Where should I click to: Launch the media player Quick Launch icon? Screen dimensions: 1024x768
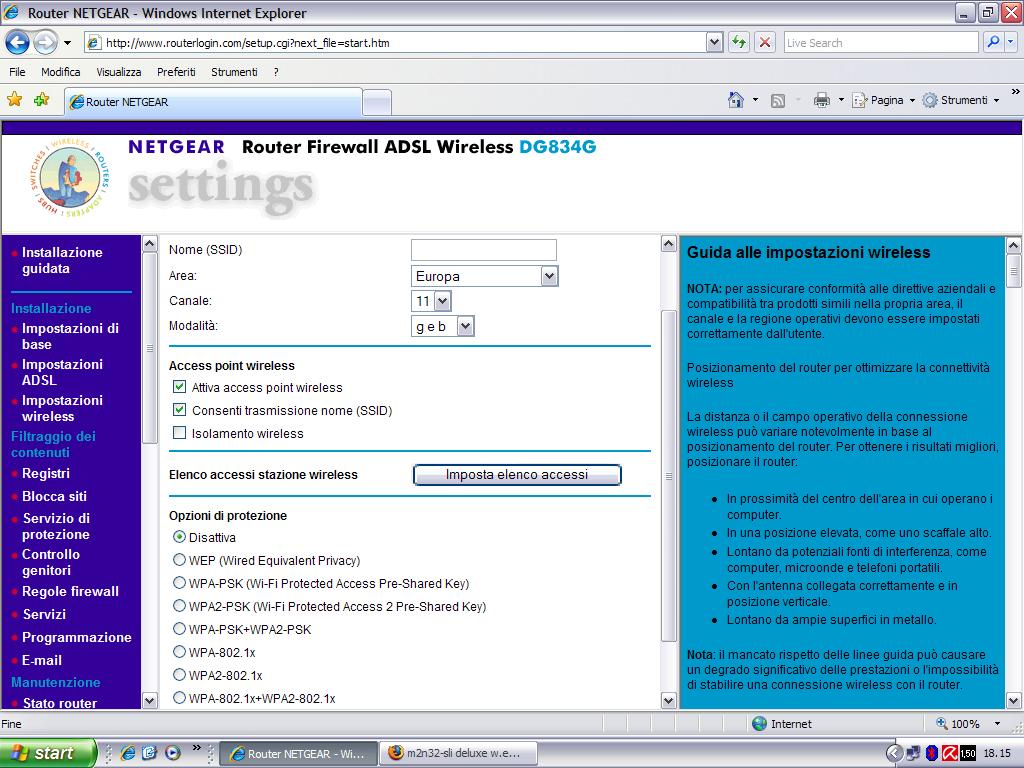pos(172,753)
